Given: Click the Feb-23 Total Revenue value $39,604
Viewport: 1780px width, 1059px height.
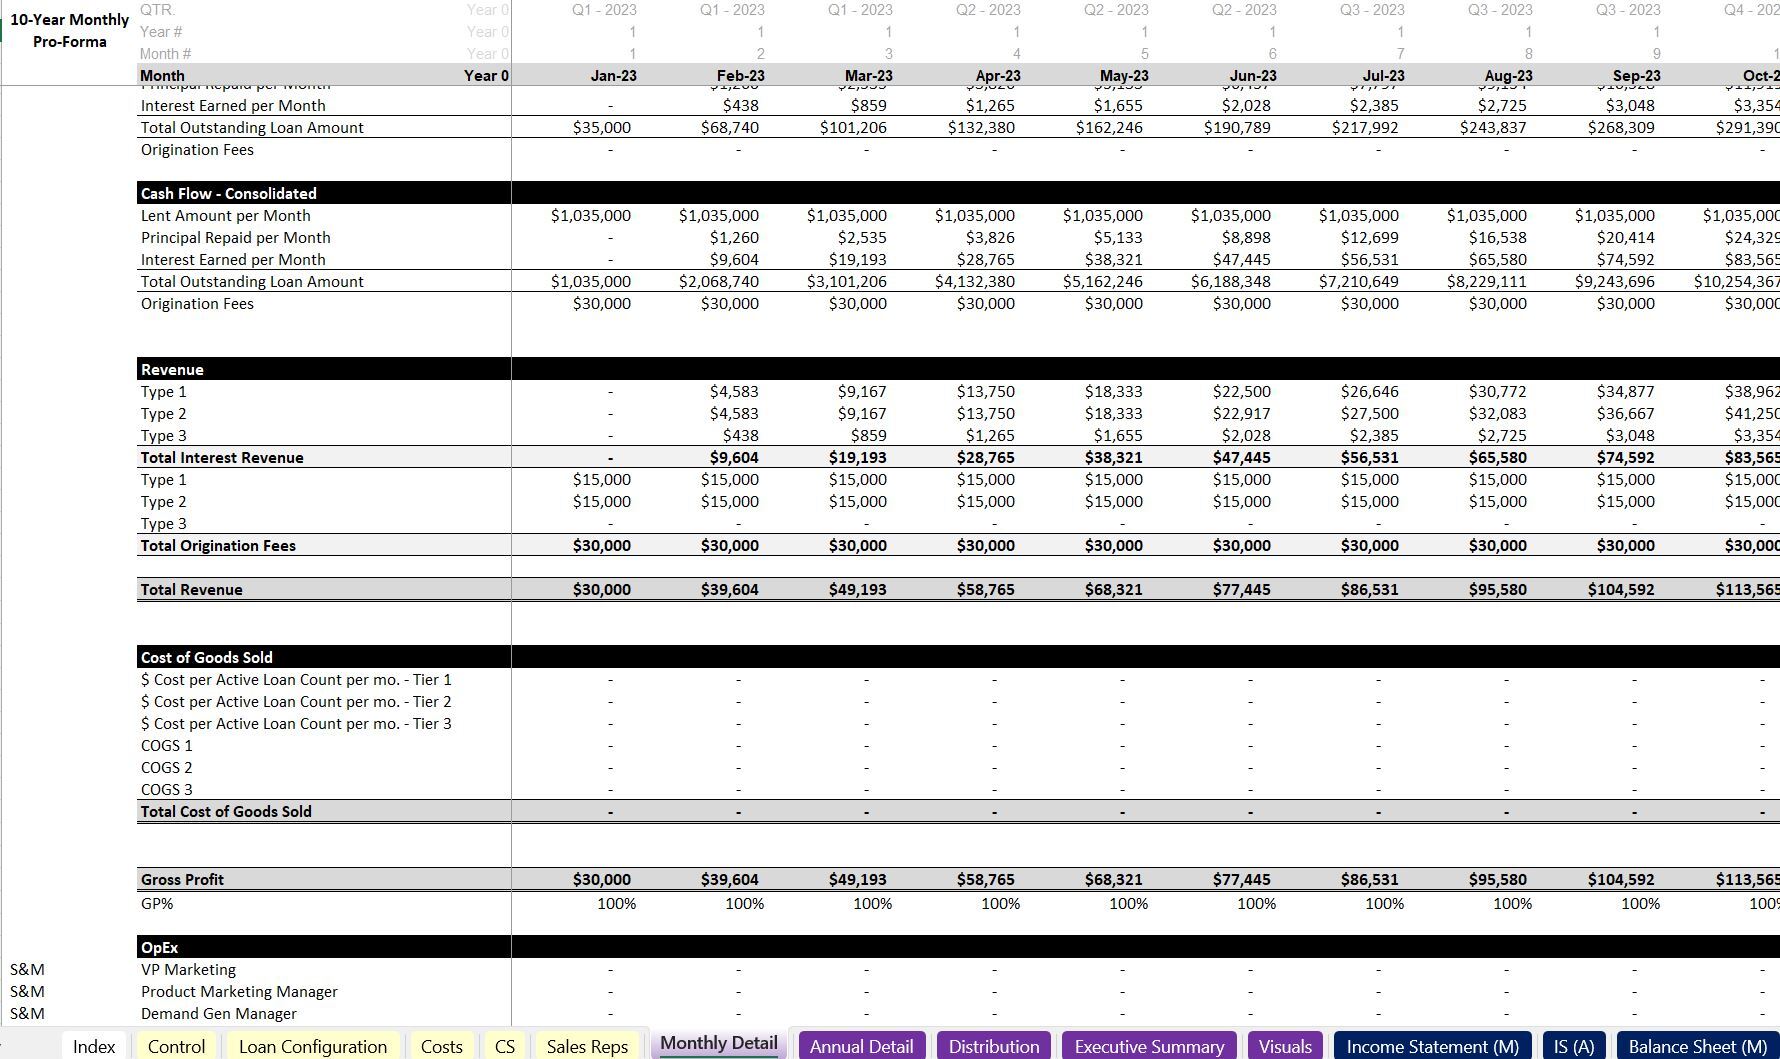Looking at the screenshot, I should pos(730,589).
